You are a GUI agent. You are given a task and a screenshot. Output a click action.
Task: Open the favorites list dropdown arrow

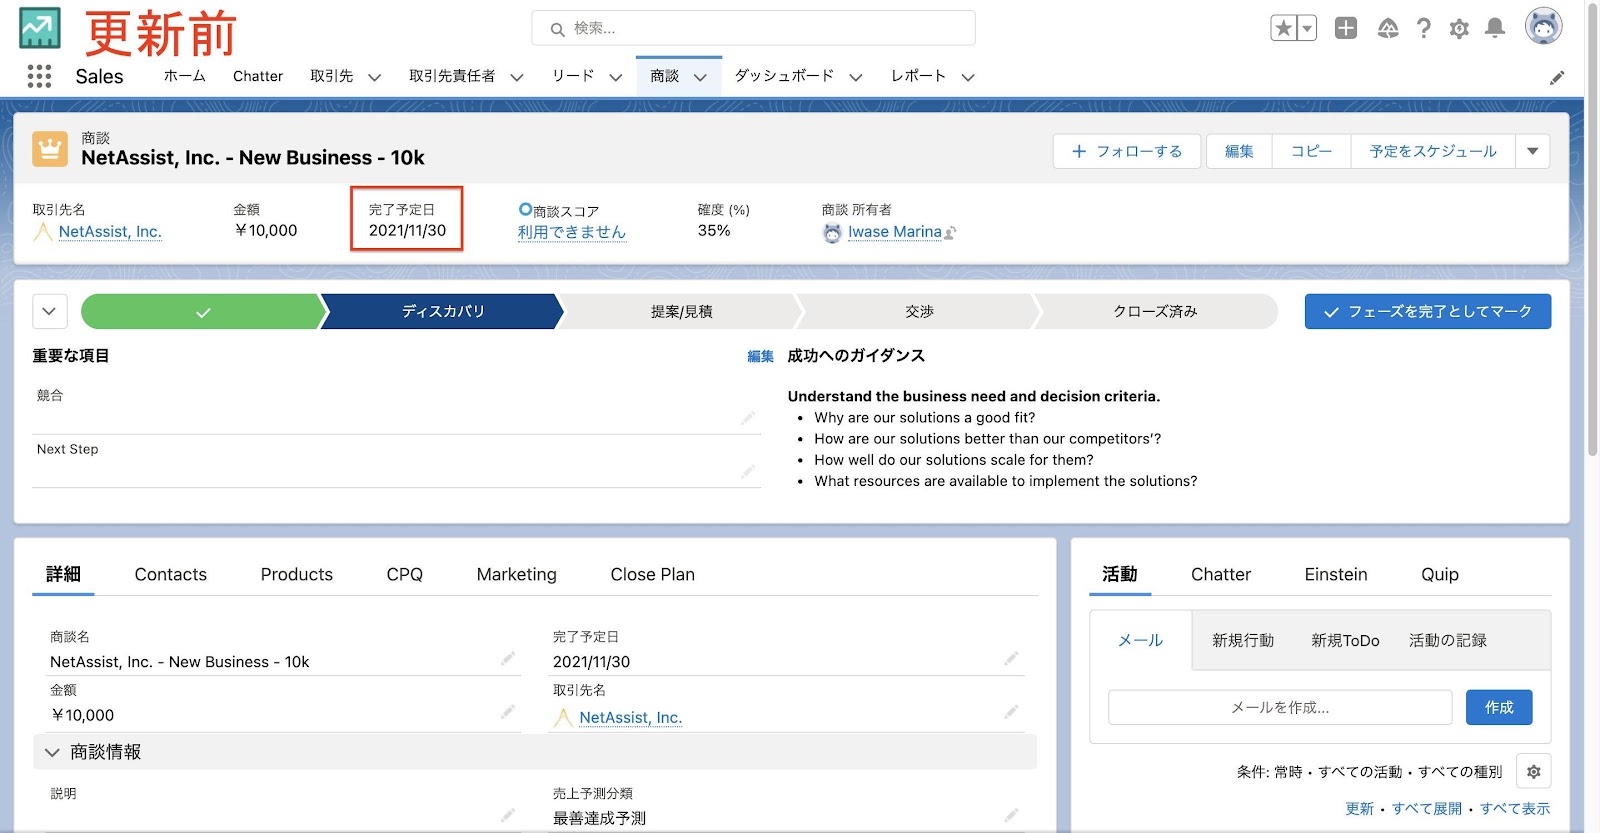[x=1306, y=28]
